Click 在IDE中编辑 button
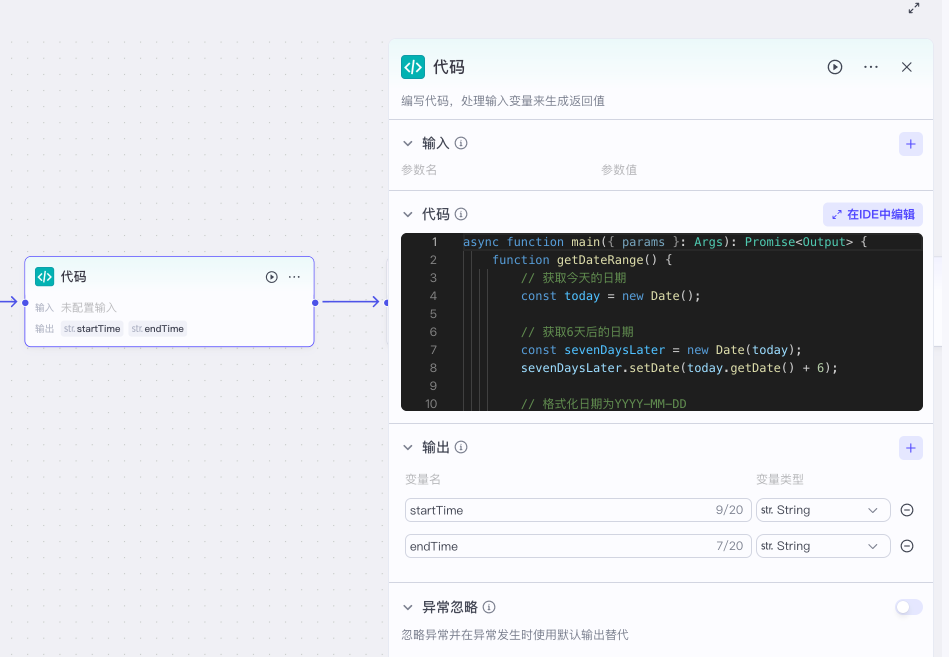The image size is (949, 657). (x=873, y=214)
